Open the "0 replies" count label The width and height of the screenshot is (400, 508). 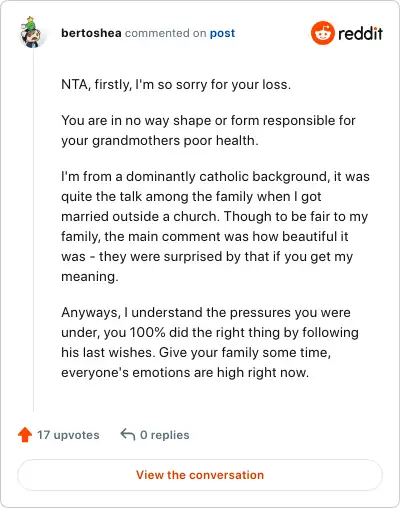point(165,435)
